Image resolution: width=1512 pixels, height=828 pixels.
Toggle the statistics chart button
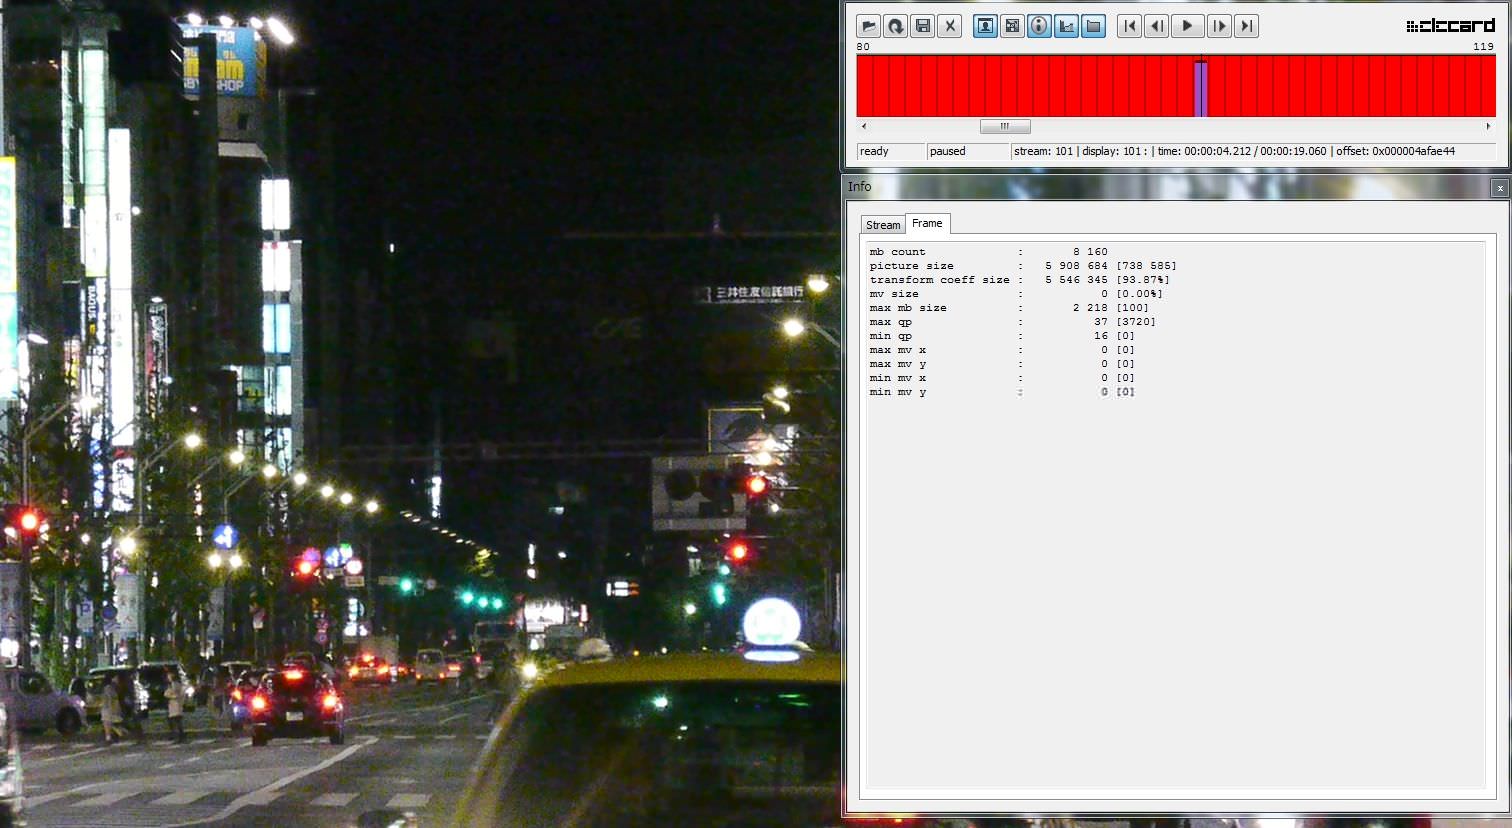(1066, 26)
